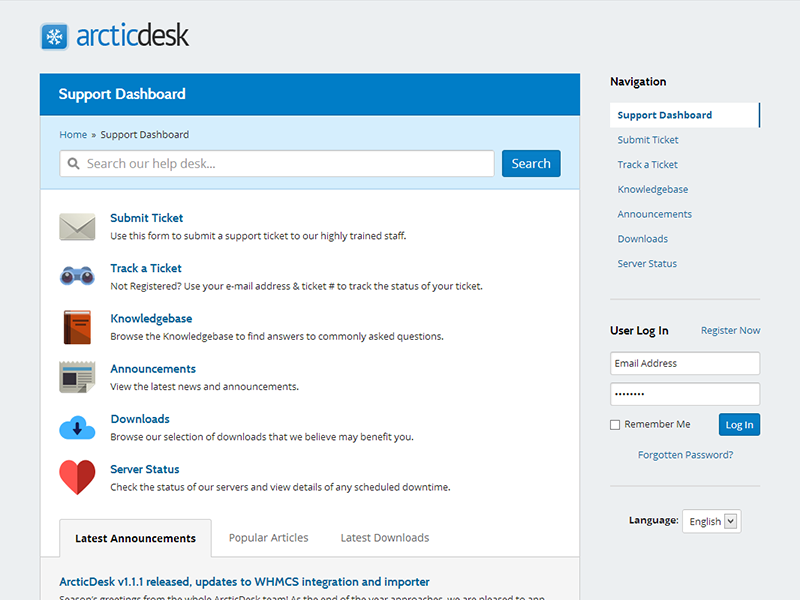Viewport: 800px width, 600px height.
Task: Select Track a Ticket in Navigation sidebar
Action: [x=647, y=164]
